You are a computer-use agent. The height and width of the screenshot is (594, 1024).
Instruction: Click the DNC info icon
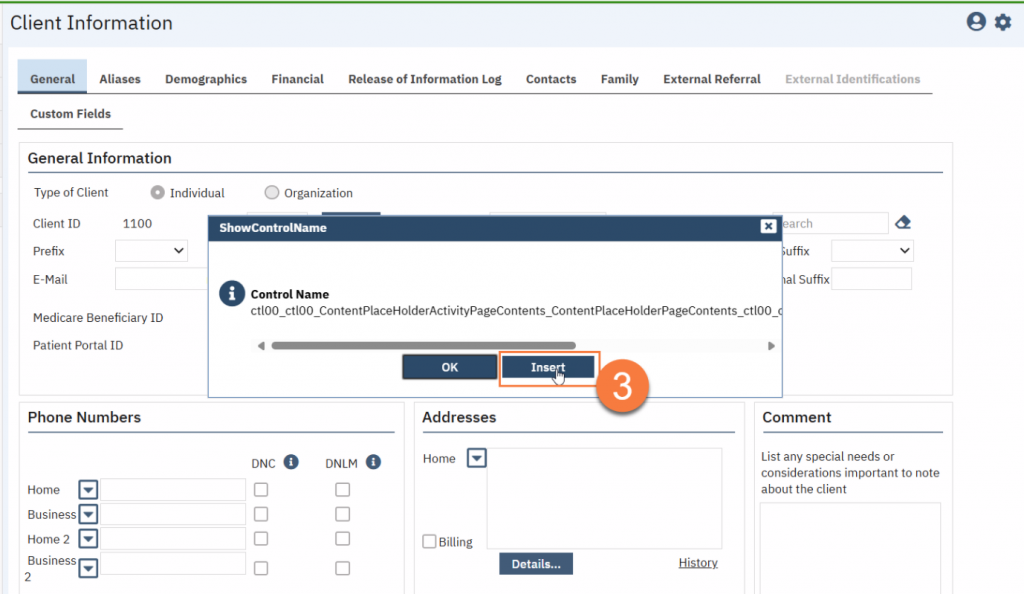click(x=291, y=462)
